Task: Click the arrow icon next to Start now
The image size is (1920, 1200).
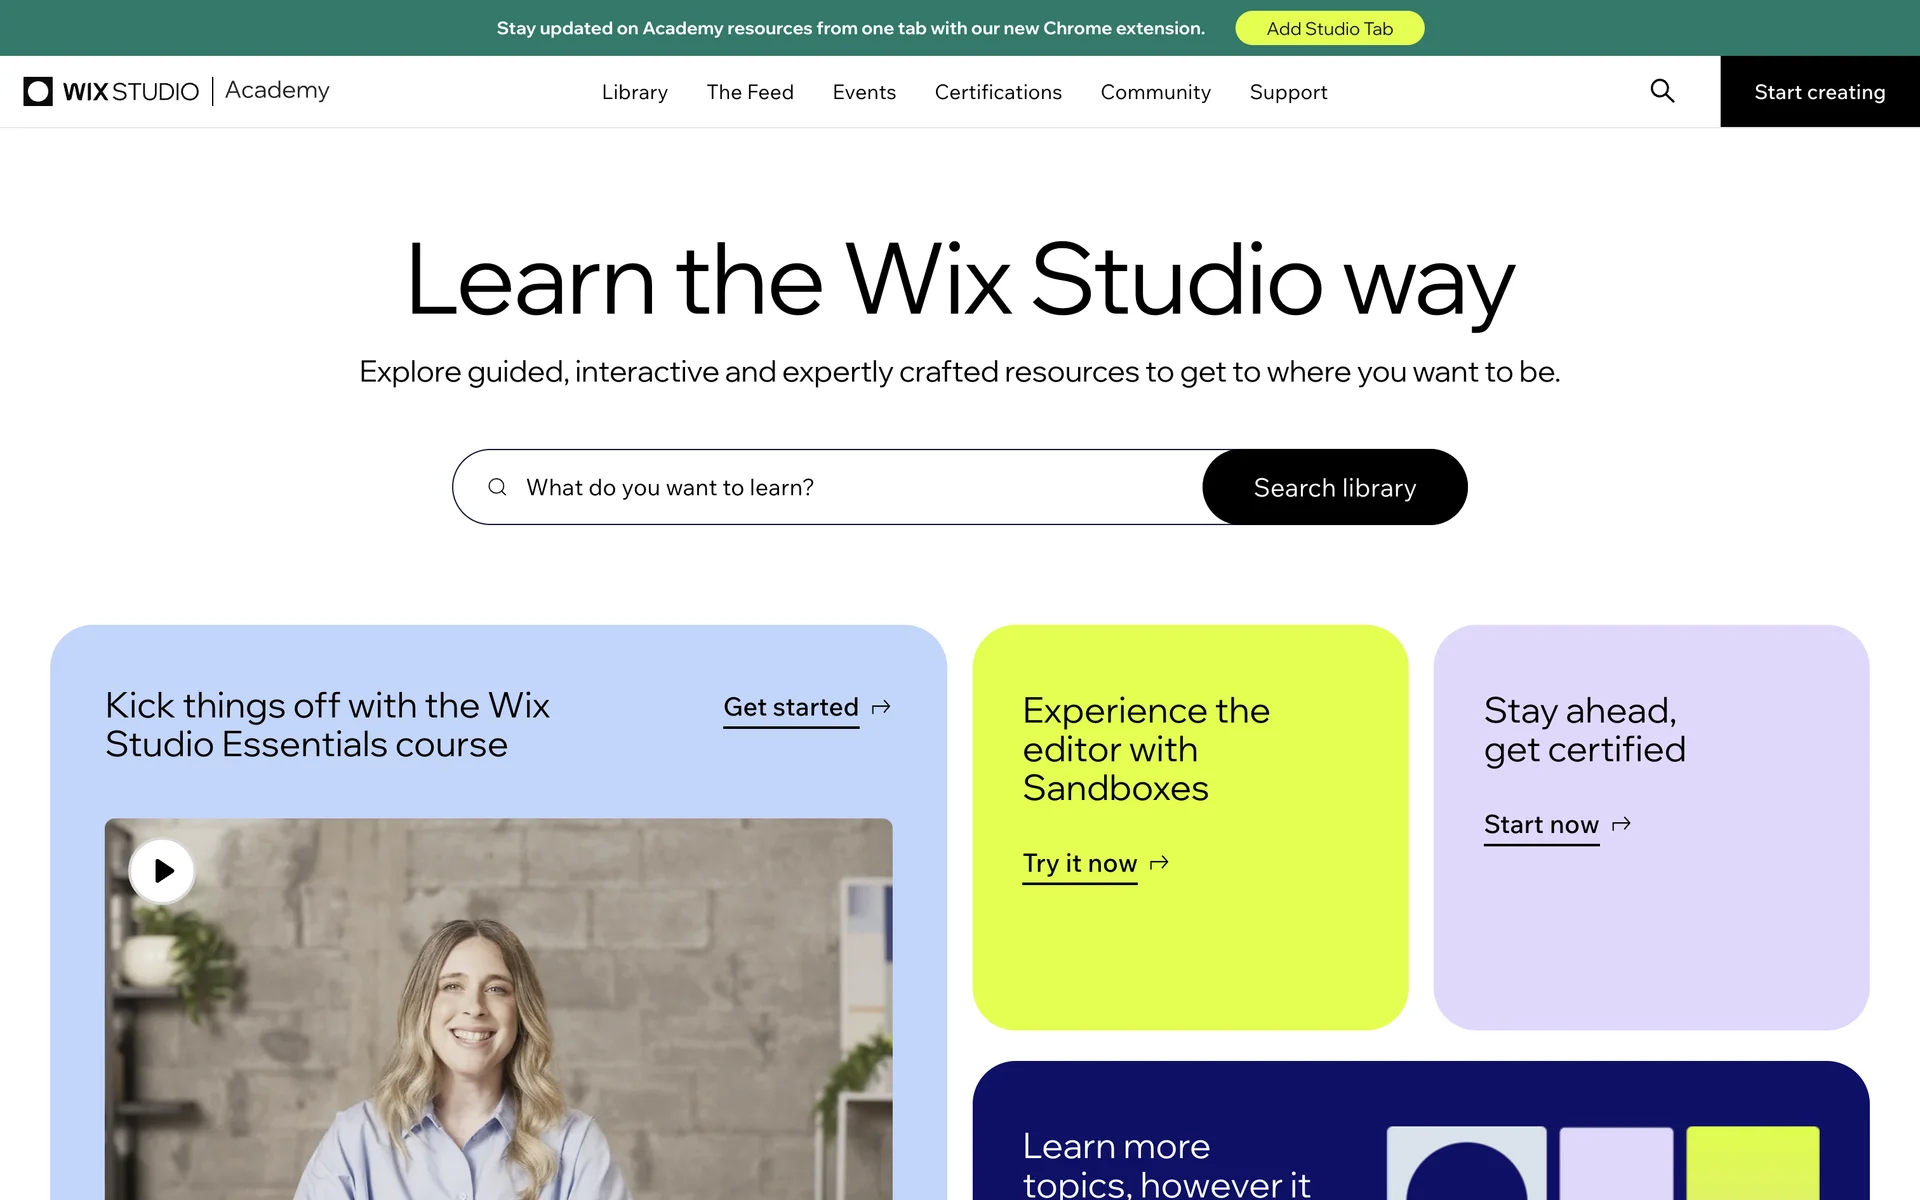Action: tap(1621, 824)
